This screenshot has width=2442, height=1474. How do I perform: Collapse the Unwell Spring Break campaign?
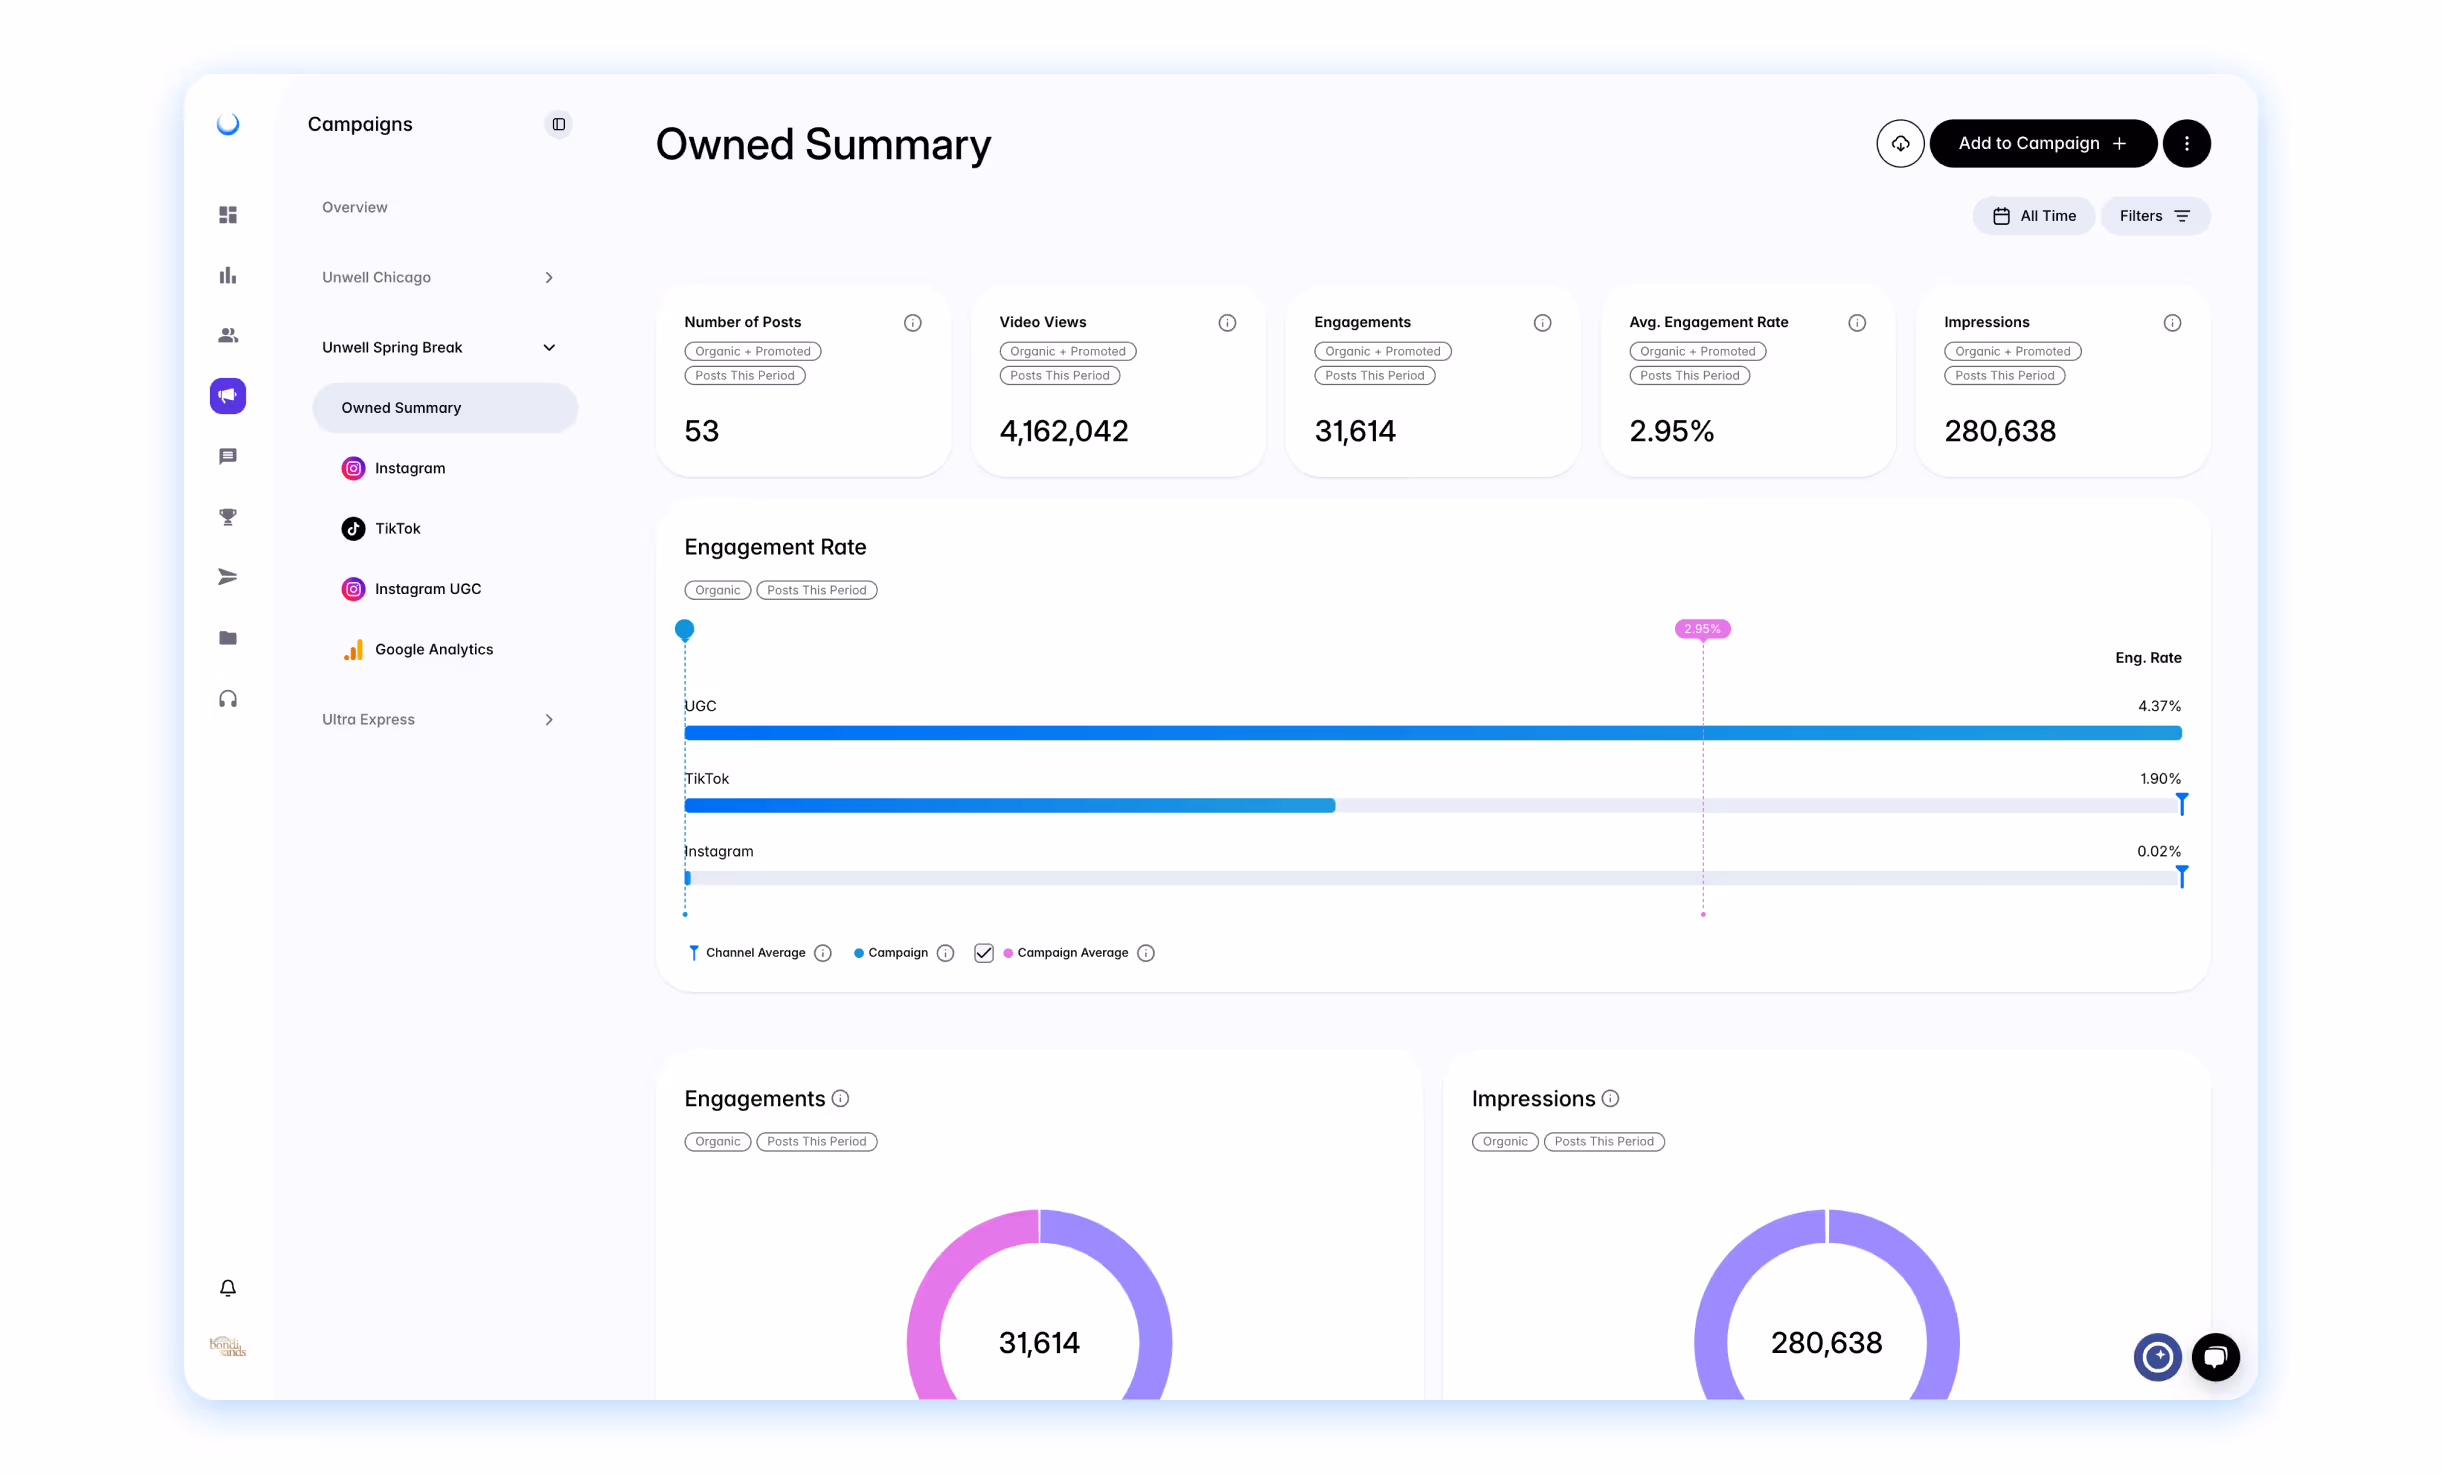pyautogui.click(x=548, y=348)
